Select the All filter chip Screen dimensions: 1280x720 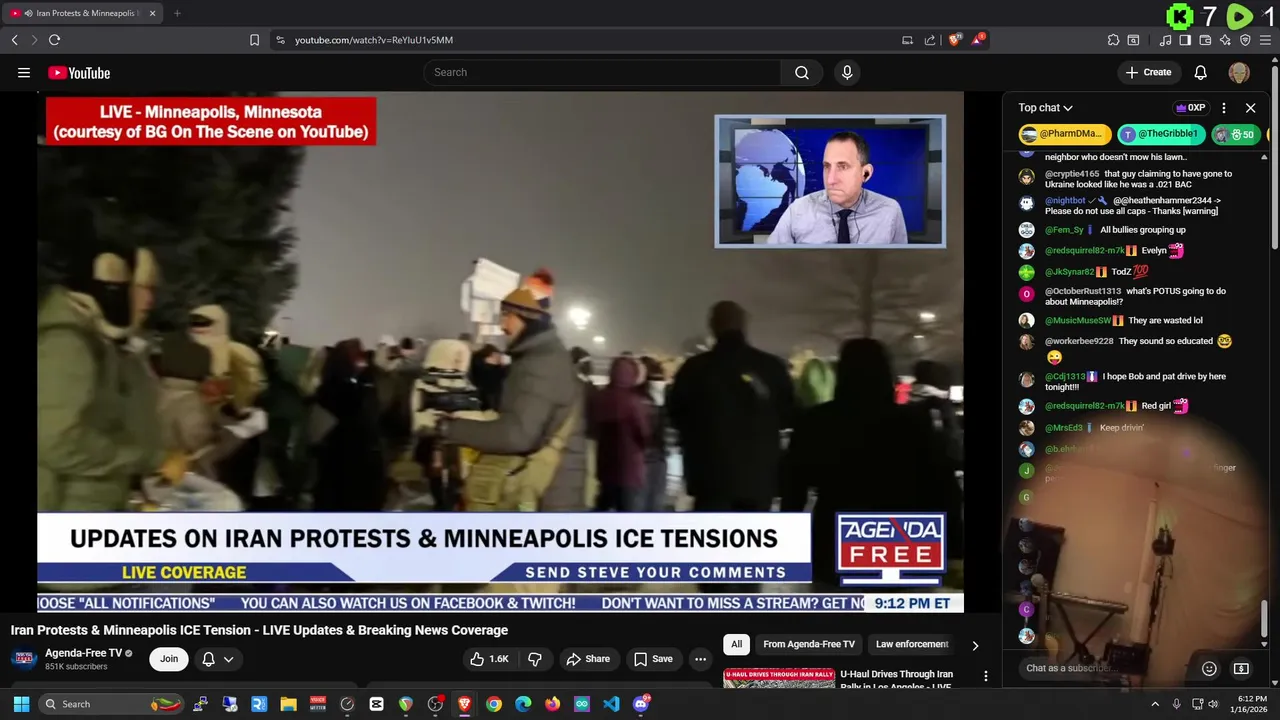coord(737,644)
